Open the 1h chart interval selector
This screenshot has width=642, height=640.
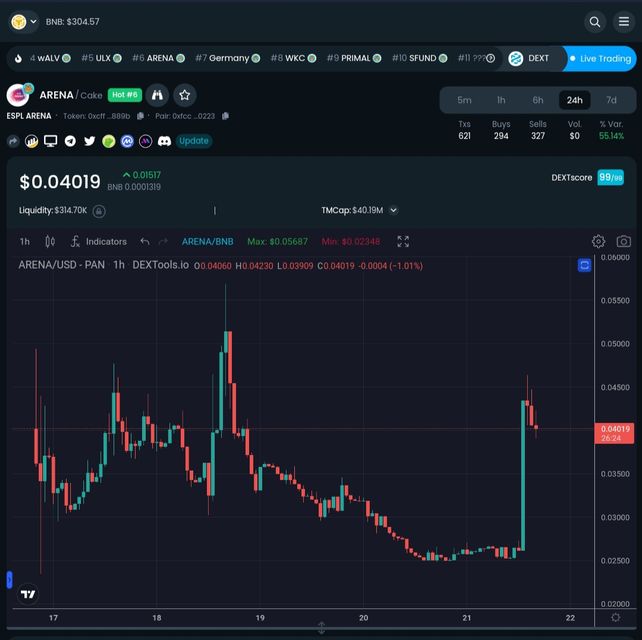(25, 242)
